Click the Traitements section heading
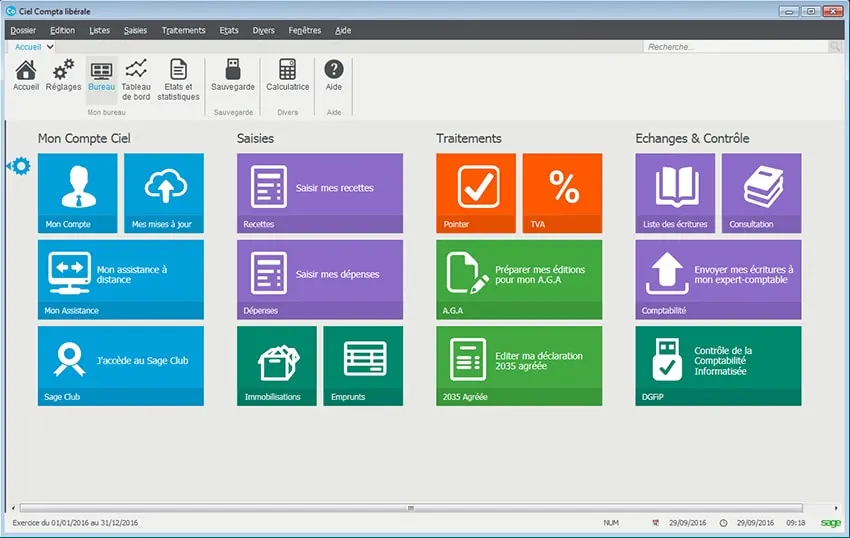Screen dimensions: 850x538 pos(469,138)
